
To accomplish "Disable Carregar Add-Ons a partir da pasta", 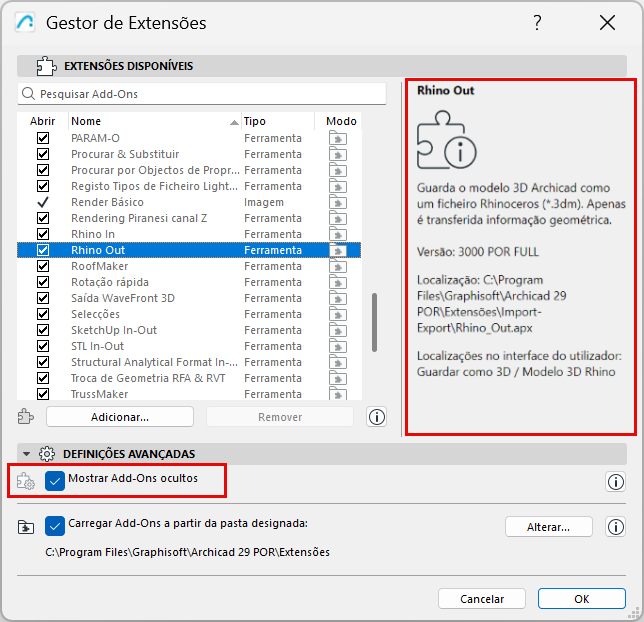I will coord(55,526).
